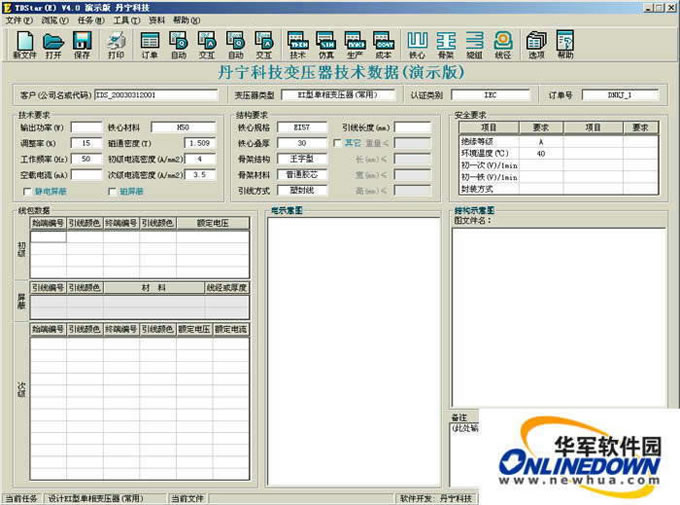Image resolution: width=680 pixels, height=505 pixels.
Task: Select the 技术 (Technical) toolbar icon
Action: click(x=297, y=44)
